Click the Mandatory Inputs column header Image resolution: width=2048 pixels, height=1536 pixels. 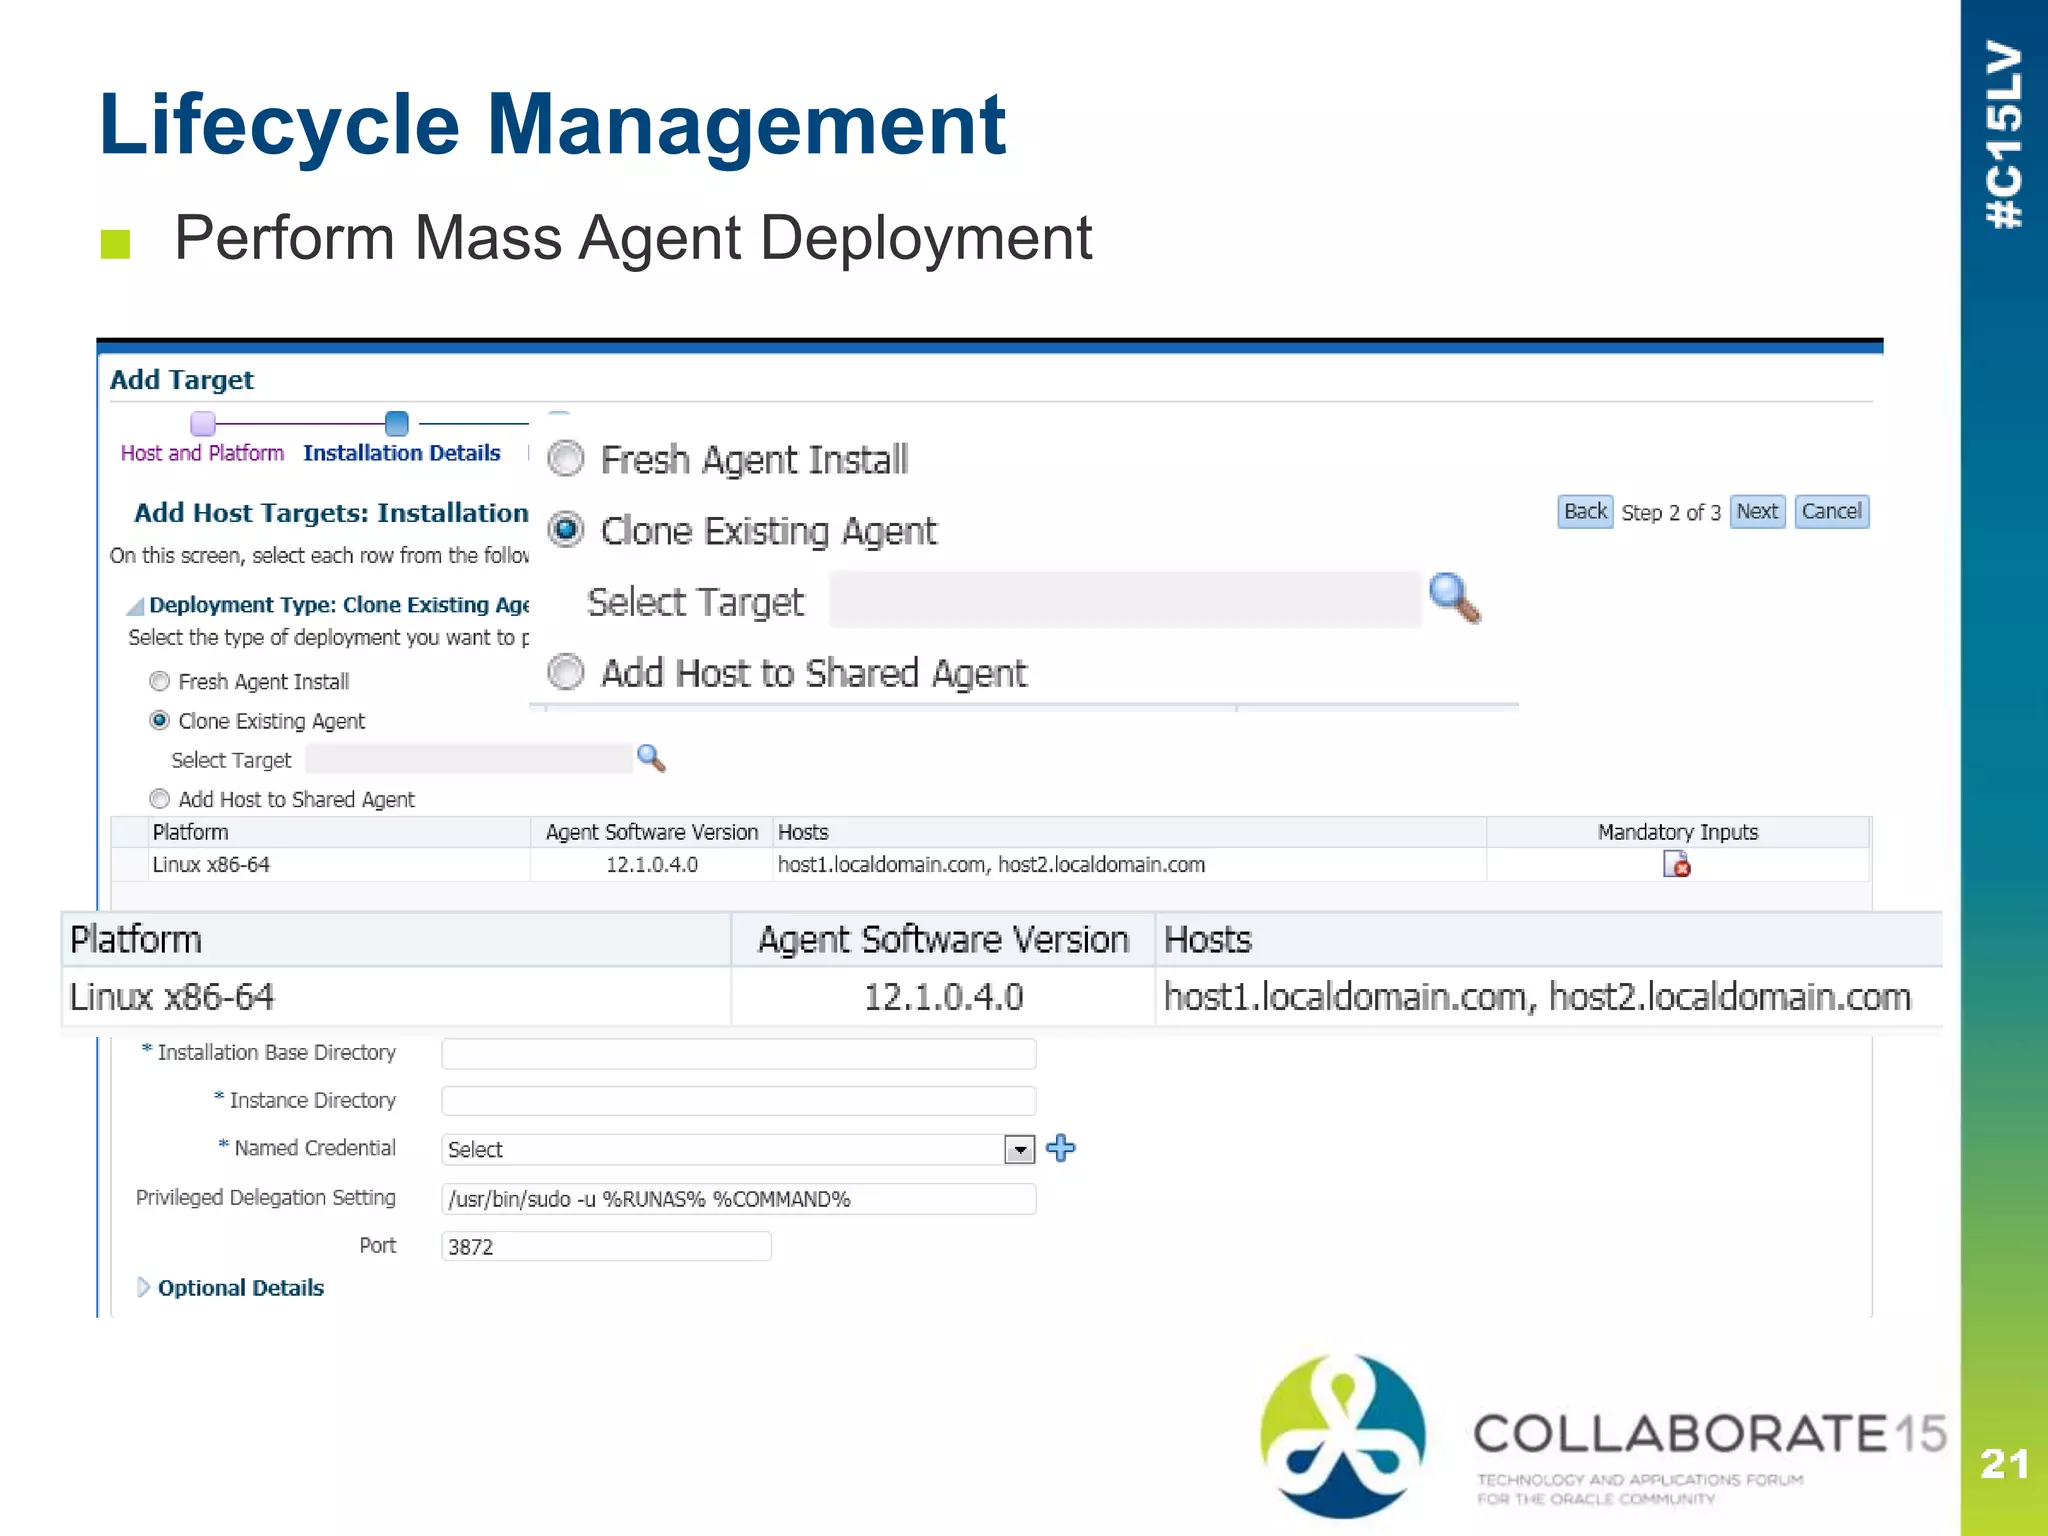1677,832
